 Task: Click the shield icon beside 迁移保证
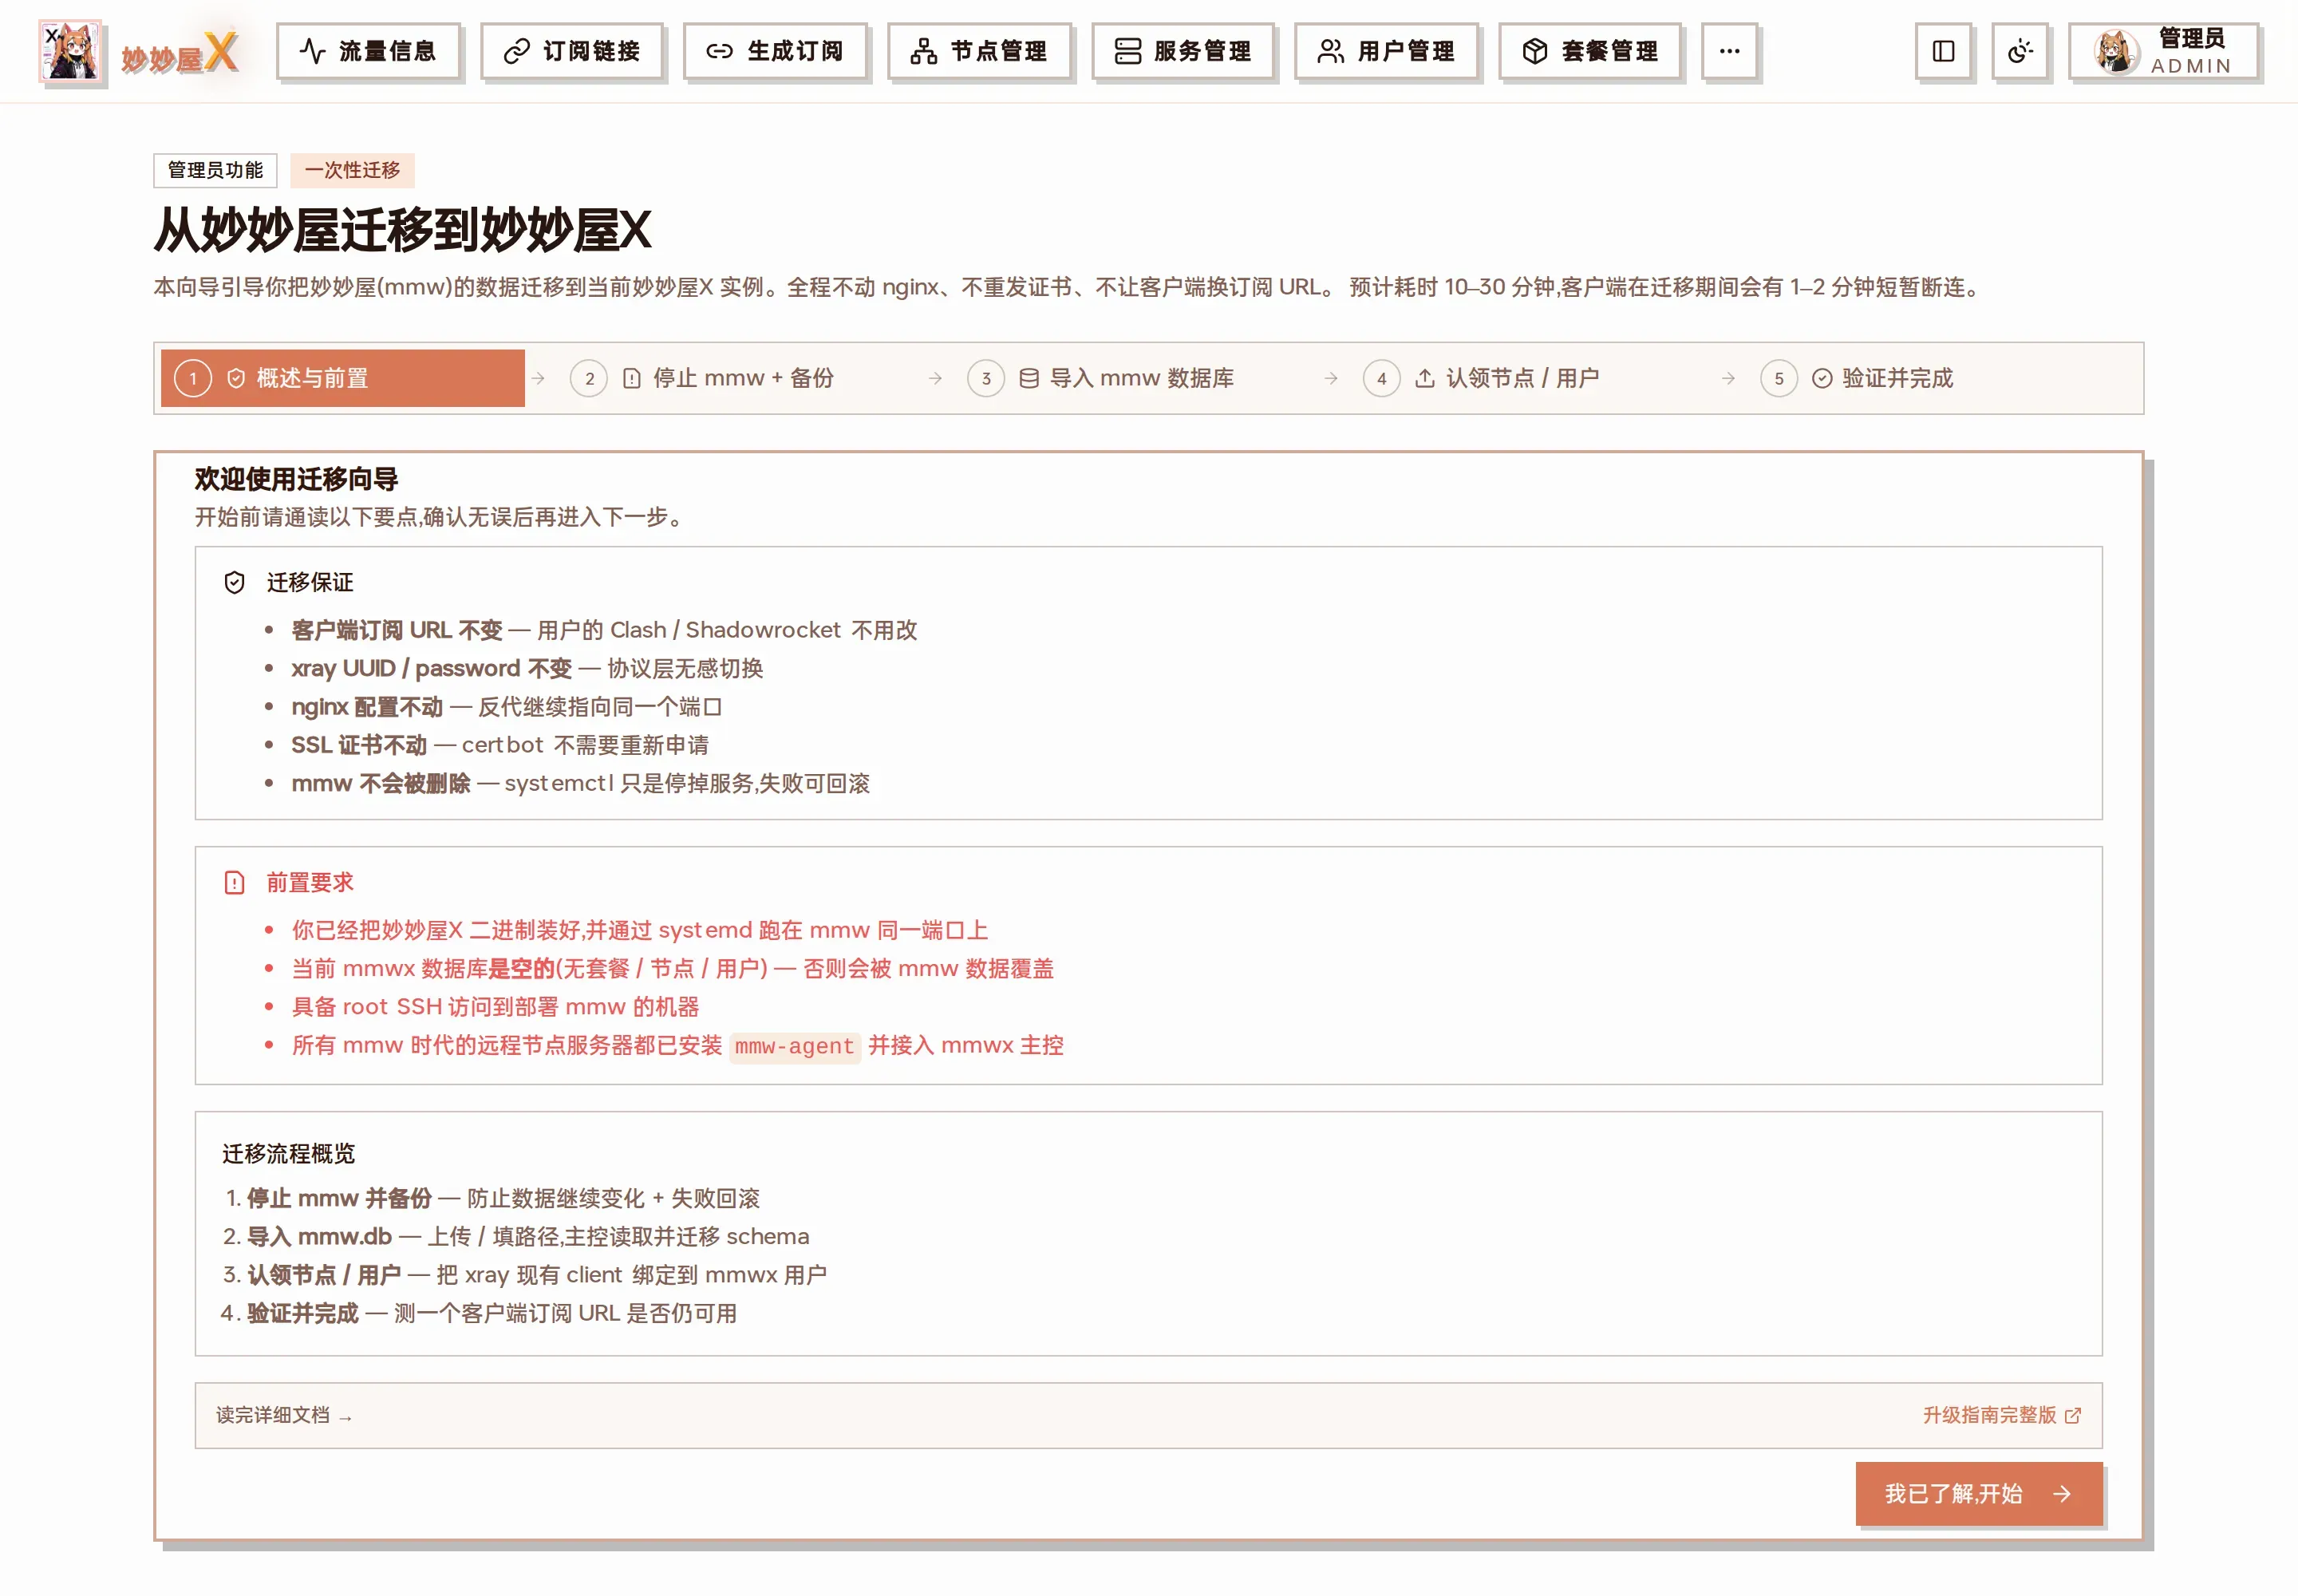tap(234, 582)
